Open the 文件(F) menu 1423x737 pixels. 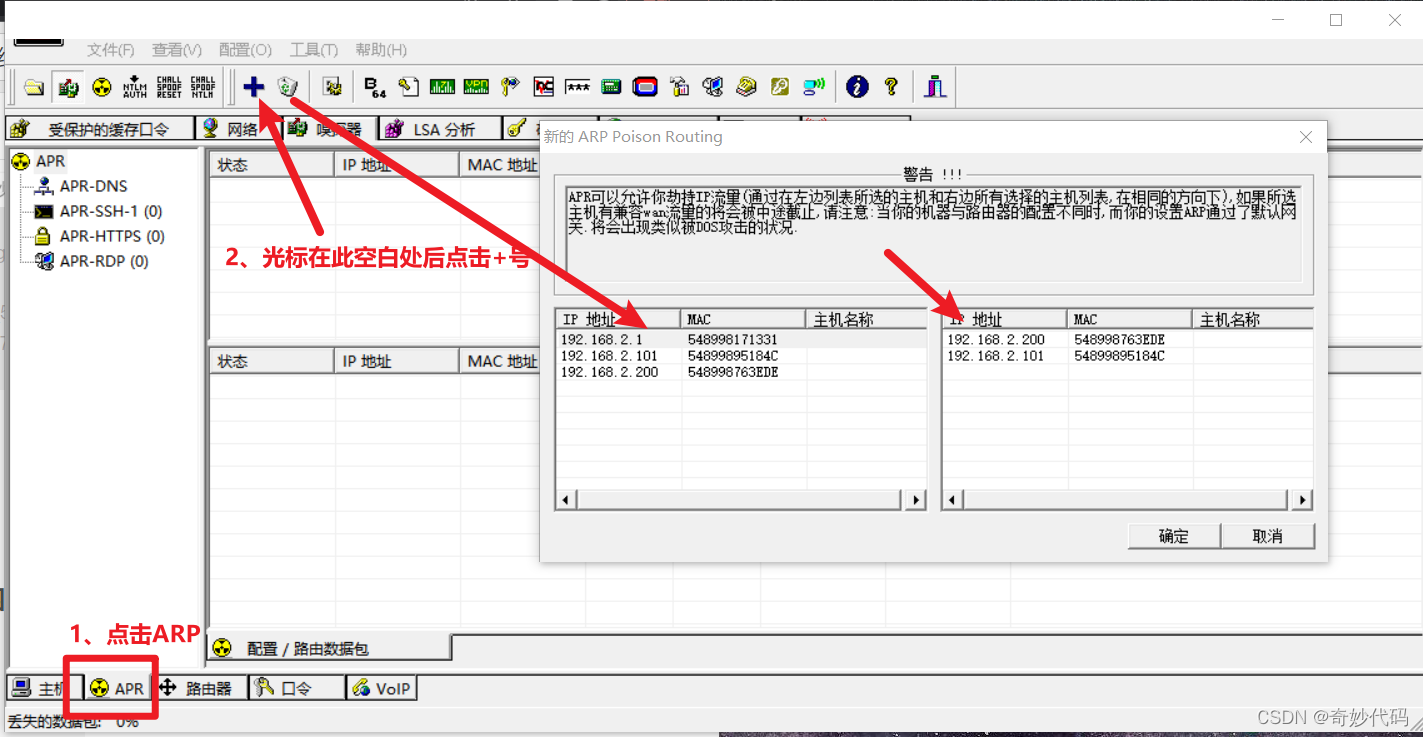[111, 50]
